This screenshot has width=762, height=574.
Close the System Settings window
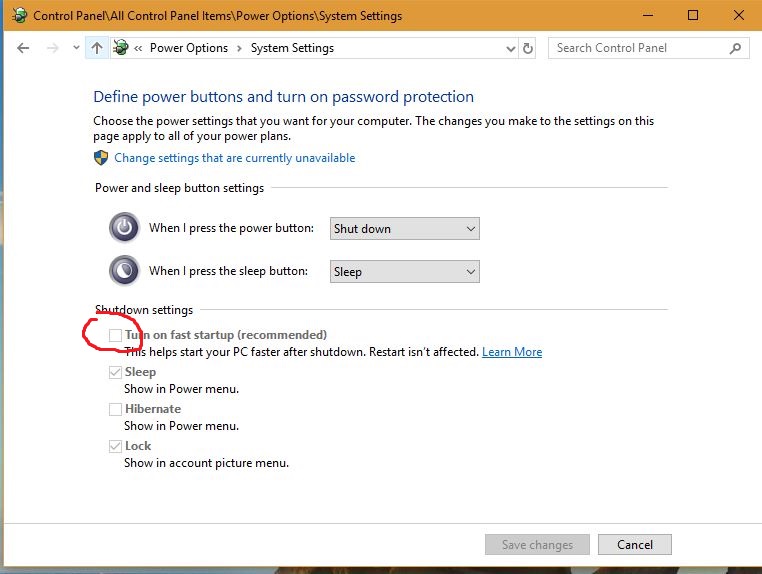739,15
